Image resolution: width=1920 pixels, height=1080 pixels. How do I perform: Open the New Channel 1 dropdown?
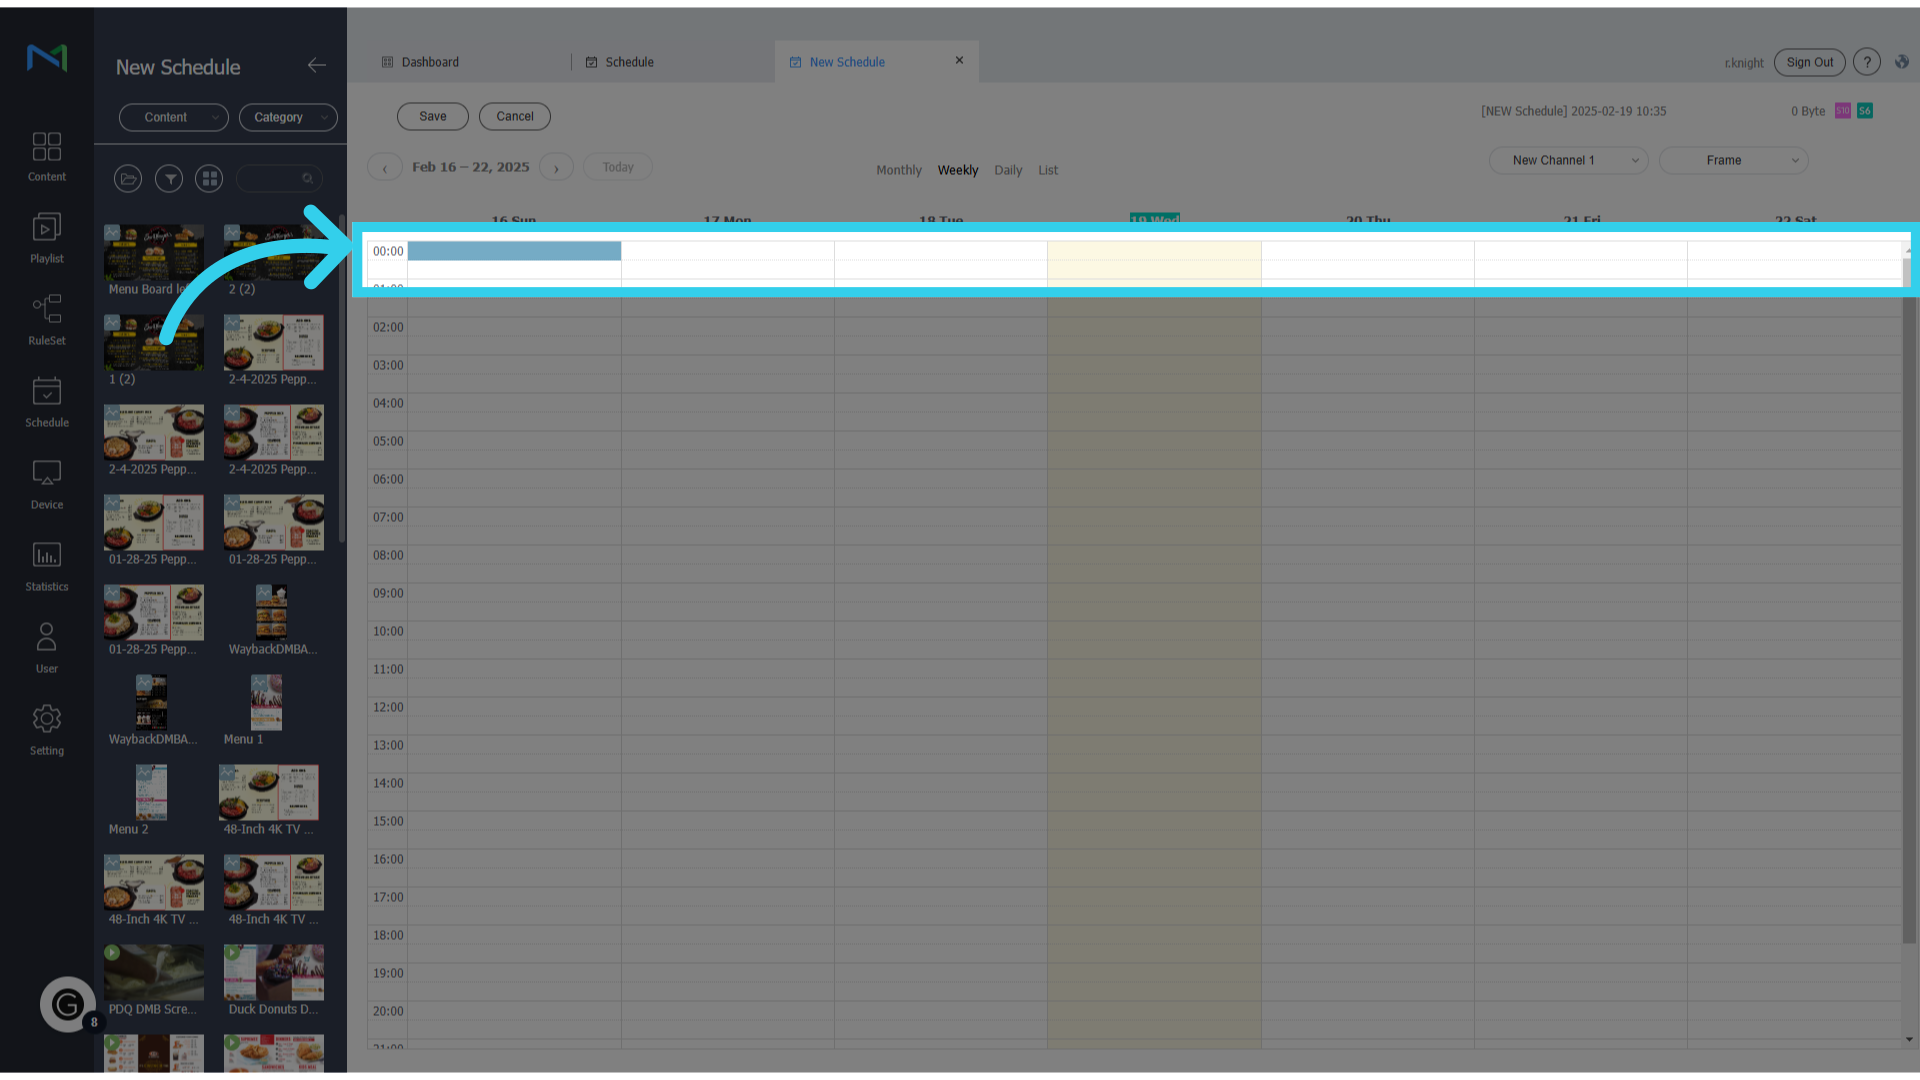tap(1567, 160)
